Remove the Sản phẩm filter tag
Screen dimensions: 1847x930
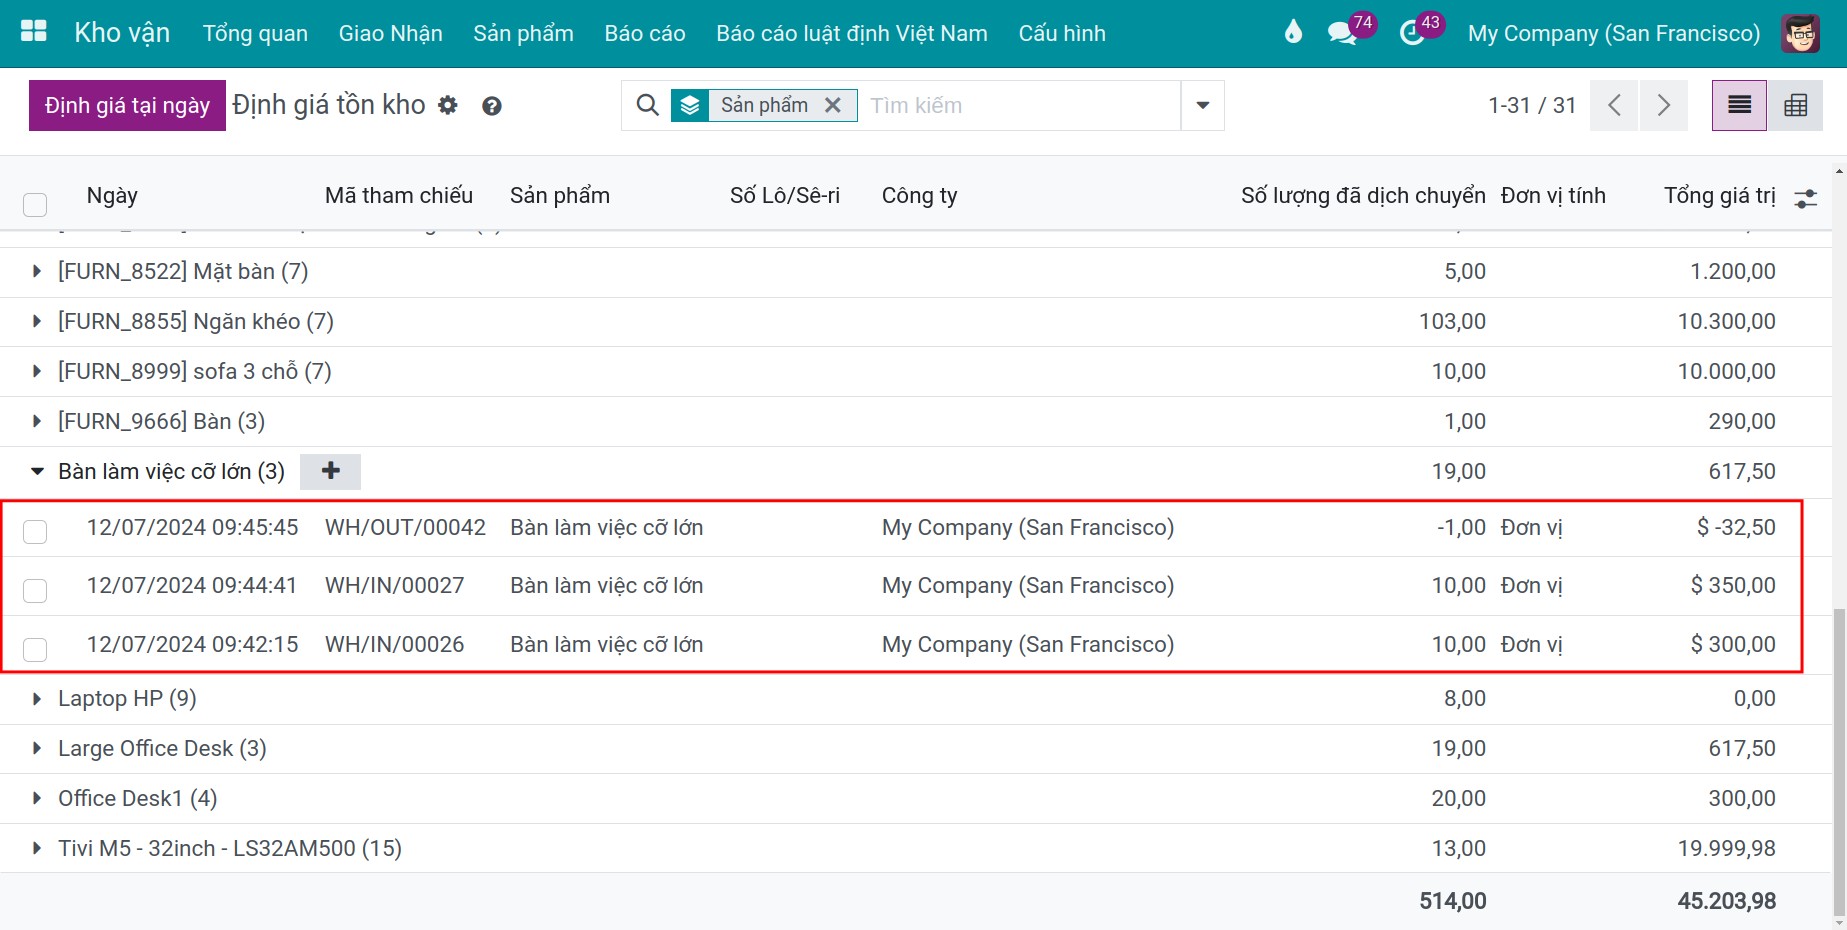tap(832, 105)
